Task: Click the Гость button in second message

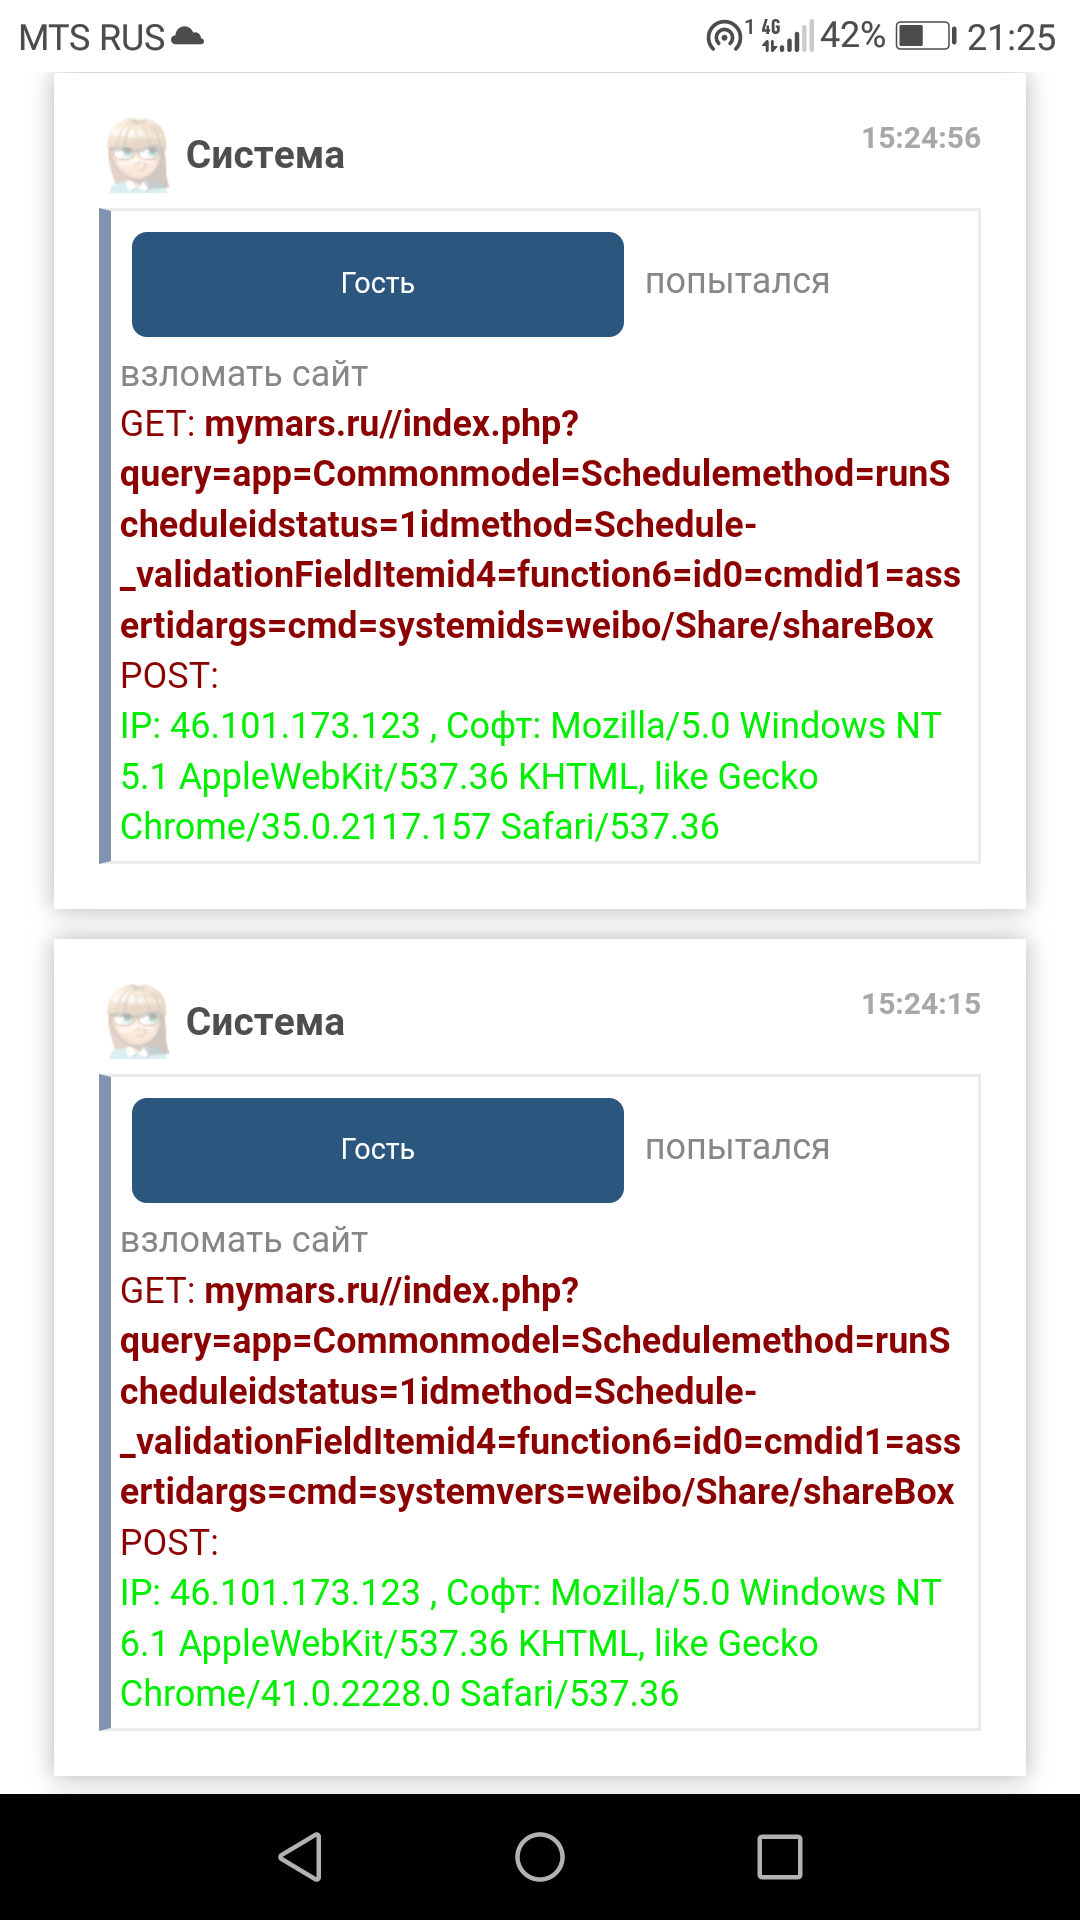Action: (x=378, y=1150)
